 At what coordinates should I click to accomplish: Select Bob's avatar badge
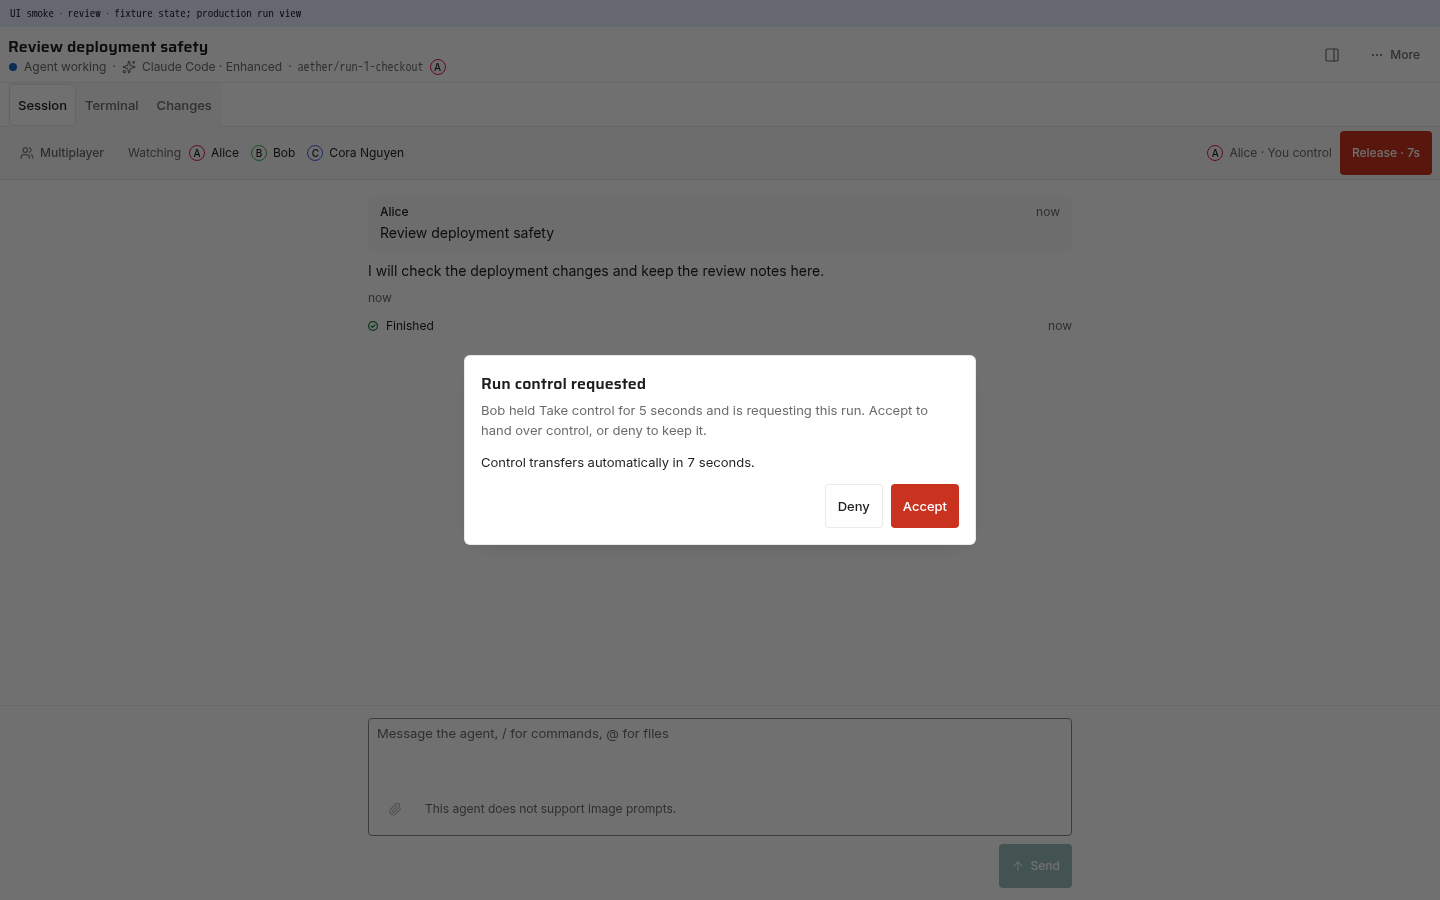[259, 153]
